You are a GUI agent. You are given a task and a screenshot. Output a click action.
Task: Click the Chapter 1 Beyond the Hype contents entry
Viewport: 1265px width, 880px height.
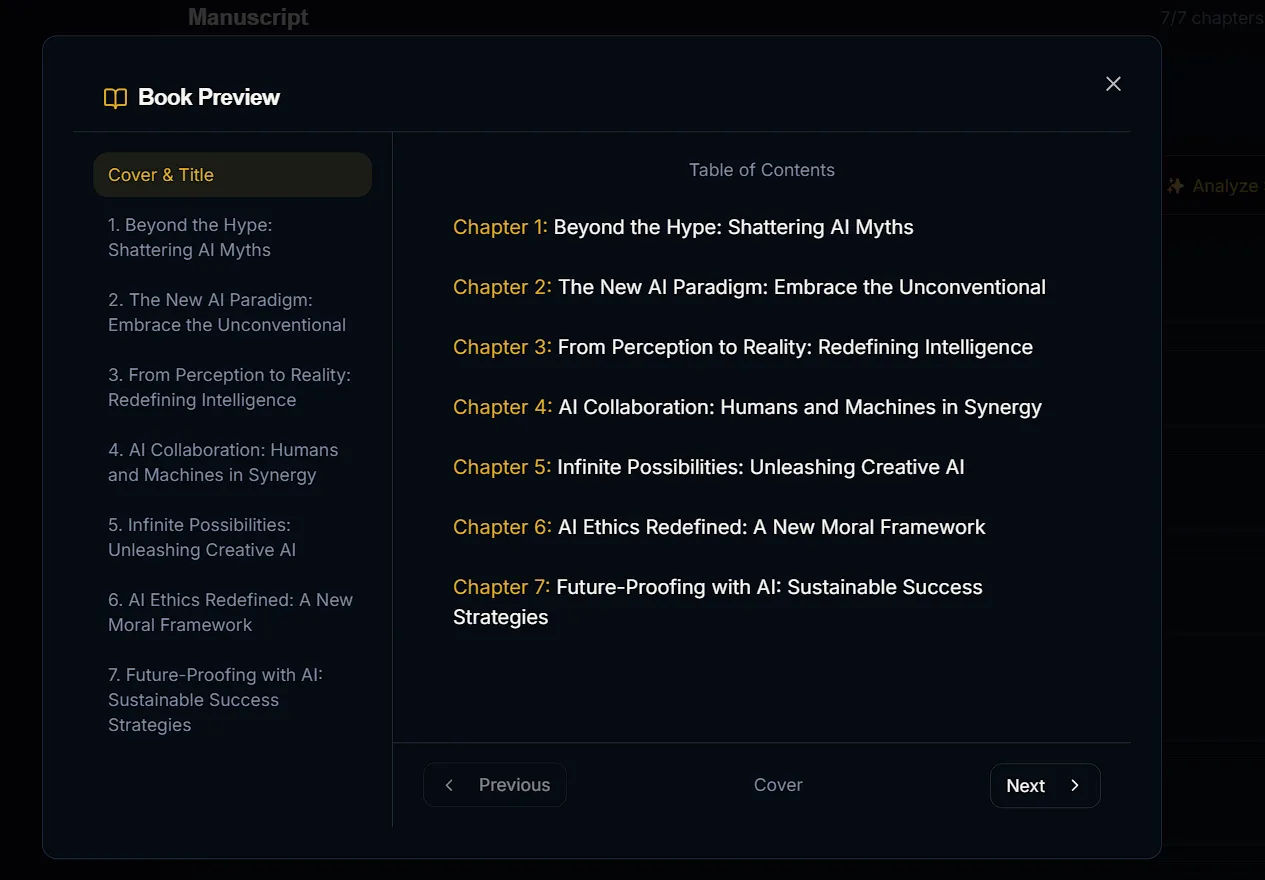coord(683,227)
